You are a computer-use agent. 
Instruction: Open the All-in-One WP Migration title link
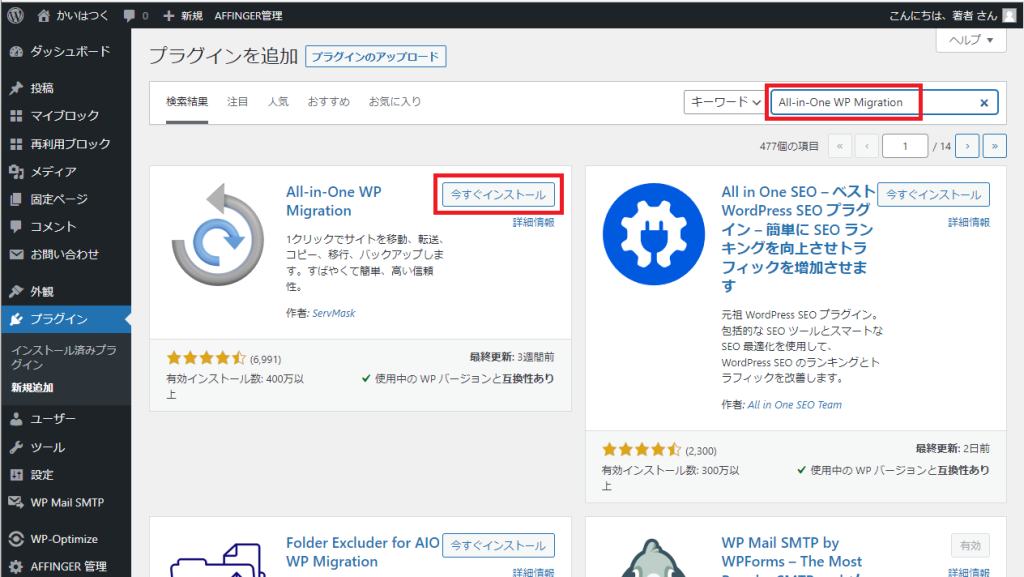click(334, 201)
